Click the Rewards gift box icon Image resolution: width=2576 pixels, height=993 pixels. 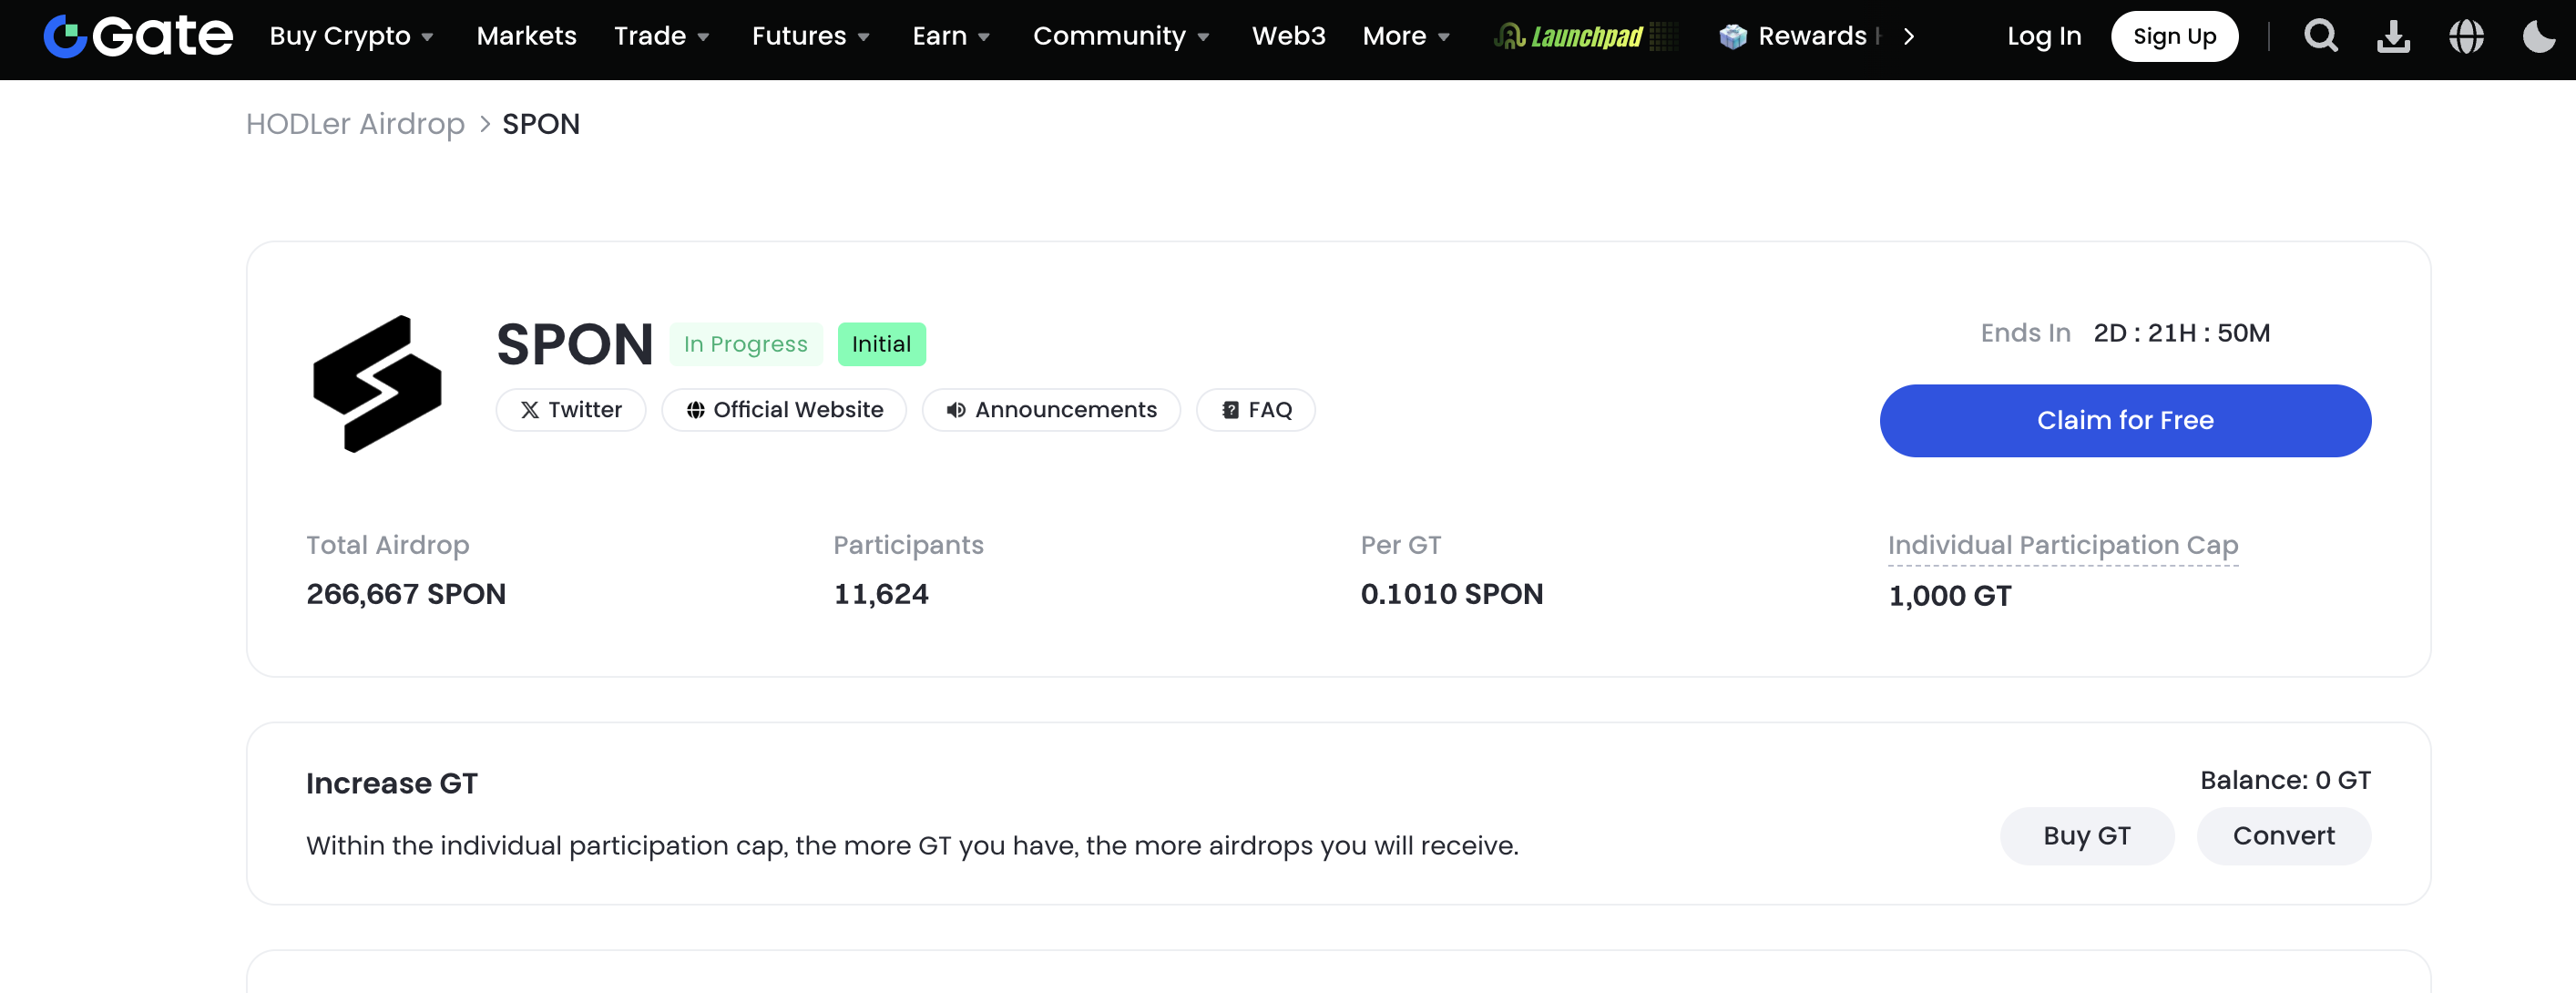1733,36
